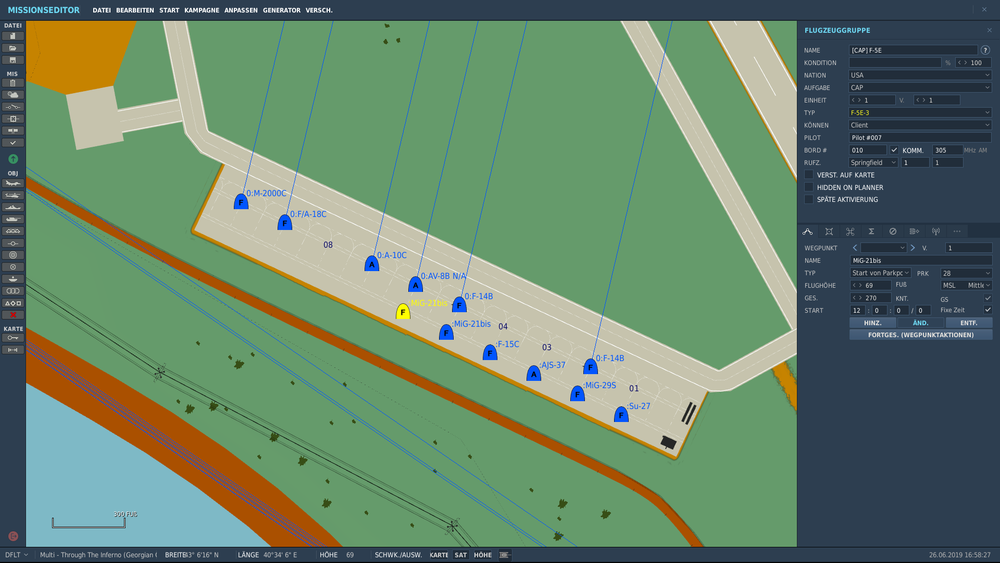Click the ENTF. delete waypoint button
Image resolution: width=1000 pixels, height=563 pixels.
969,323
